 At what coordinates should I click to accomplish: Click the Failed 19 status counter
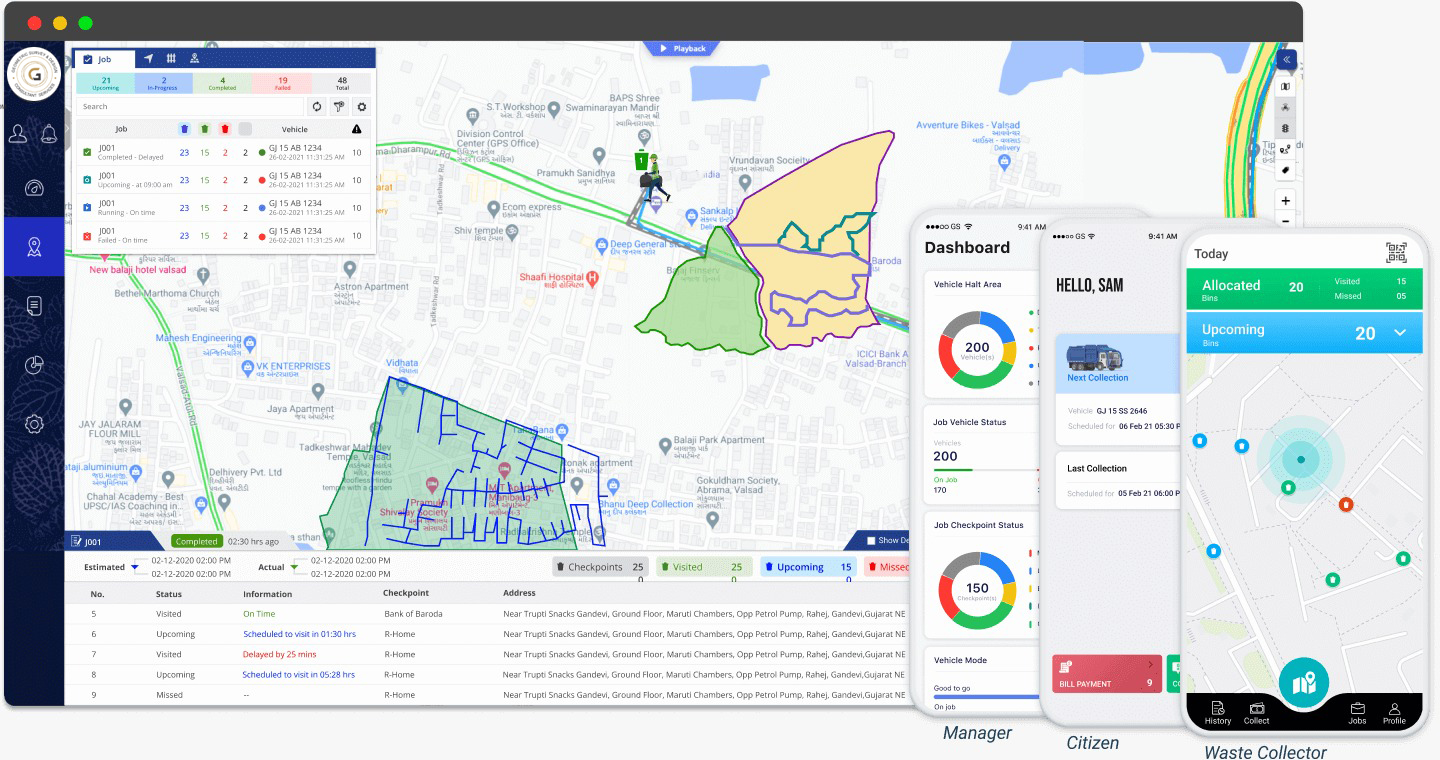pos(283,84)
